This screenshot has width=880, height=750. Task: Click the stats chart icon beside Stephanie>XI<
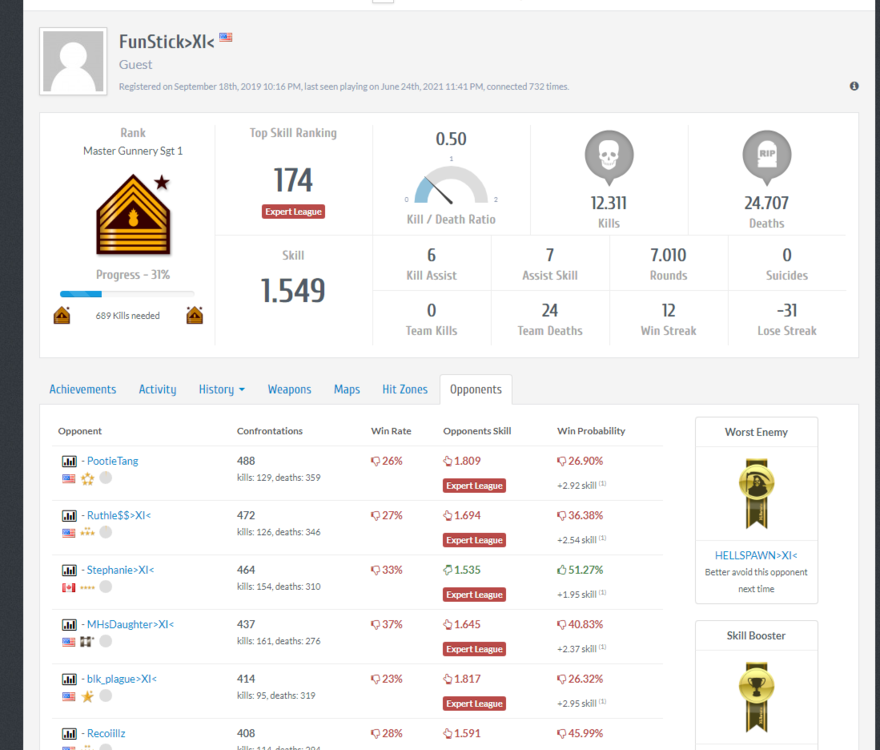[69, 571]
